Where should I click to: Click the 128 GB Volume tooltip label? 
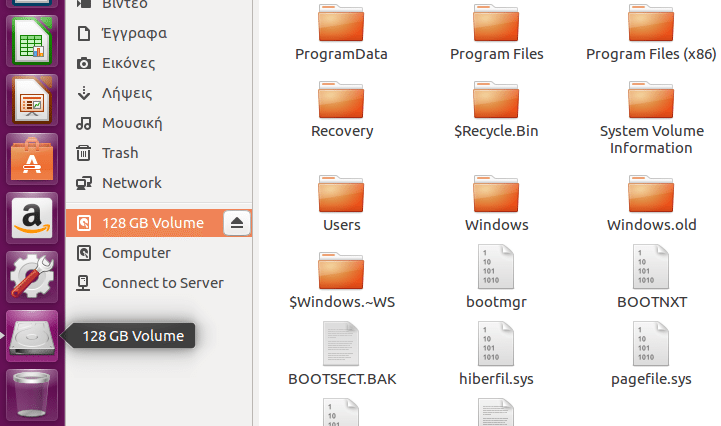133,336
